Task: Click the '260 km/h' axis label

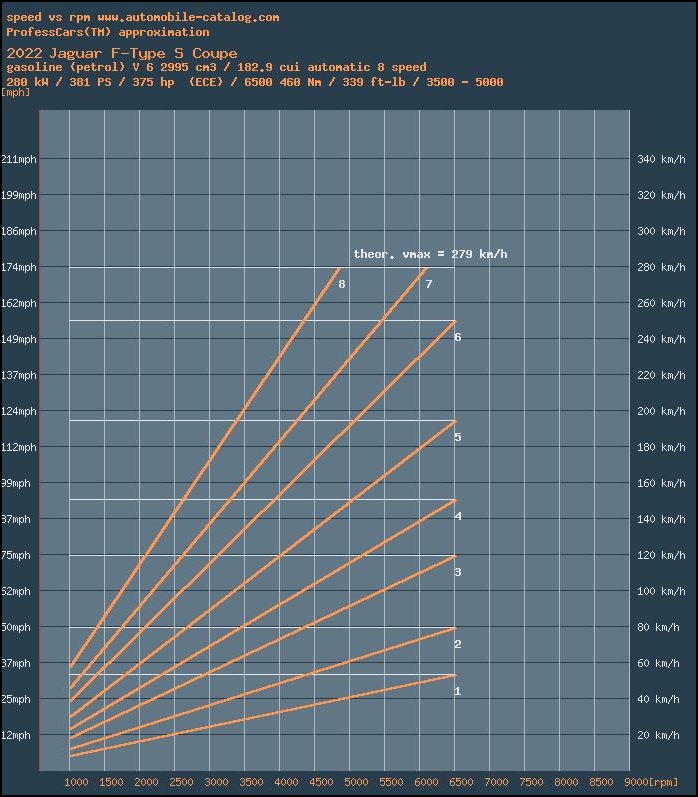Action: point(661,303)
